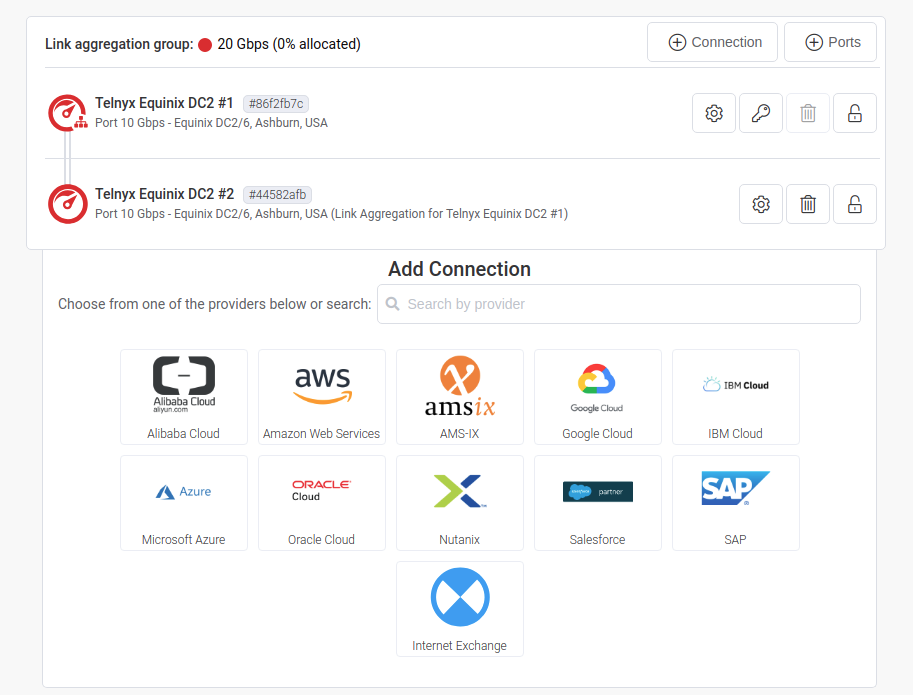Delete Telnyx Equinix DC2 #2 via trash icon

pos(808,204)
